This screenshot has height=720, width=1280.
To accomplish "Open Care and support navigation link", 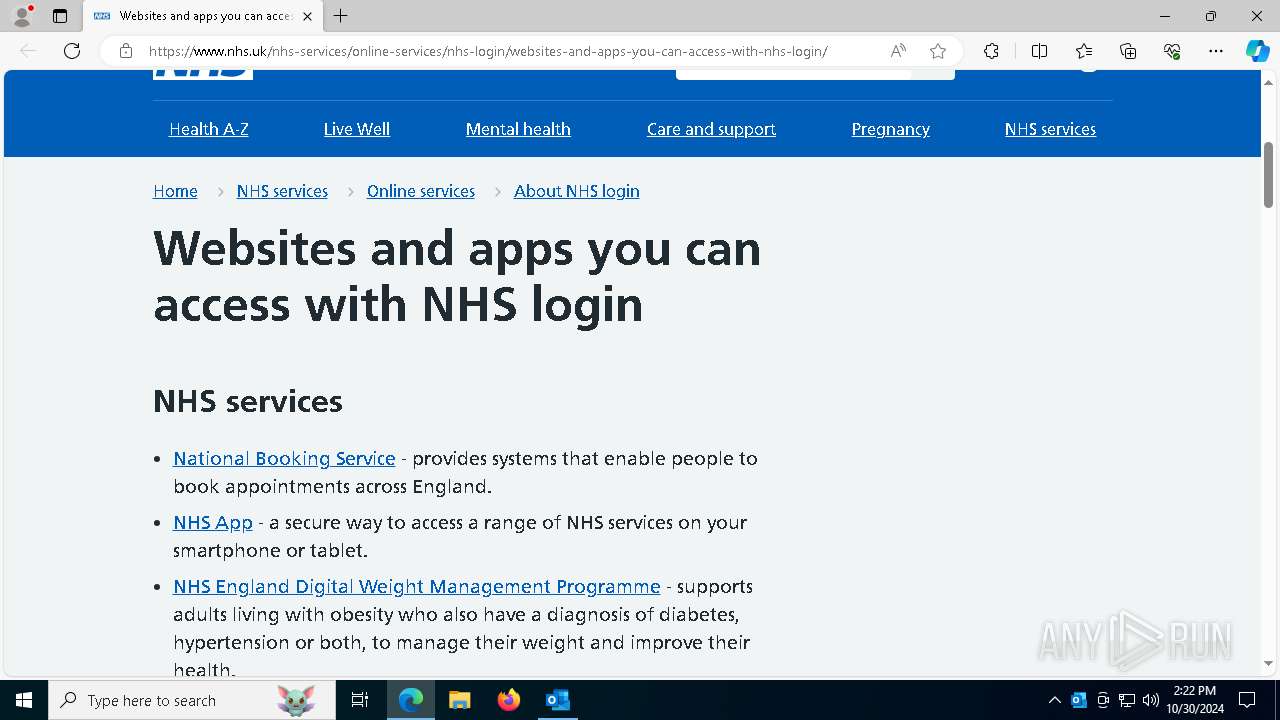I will (711, 129).
